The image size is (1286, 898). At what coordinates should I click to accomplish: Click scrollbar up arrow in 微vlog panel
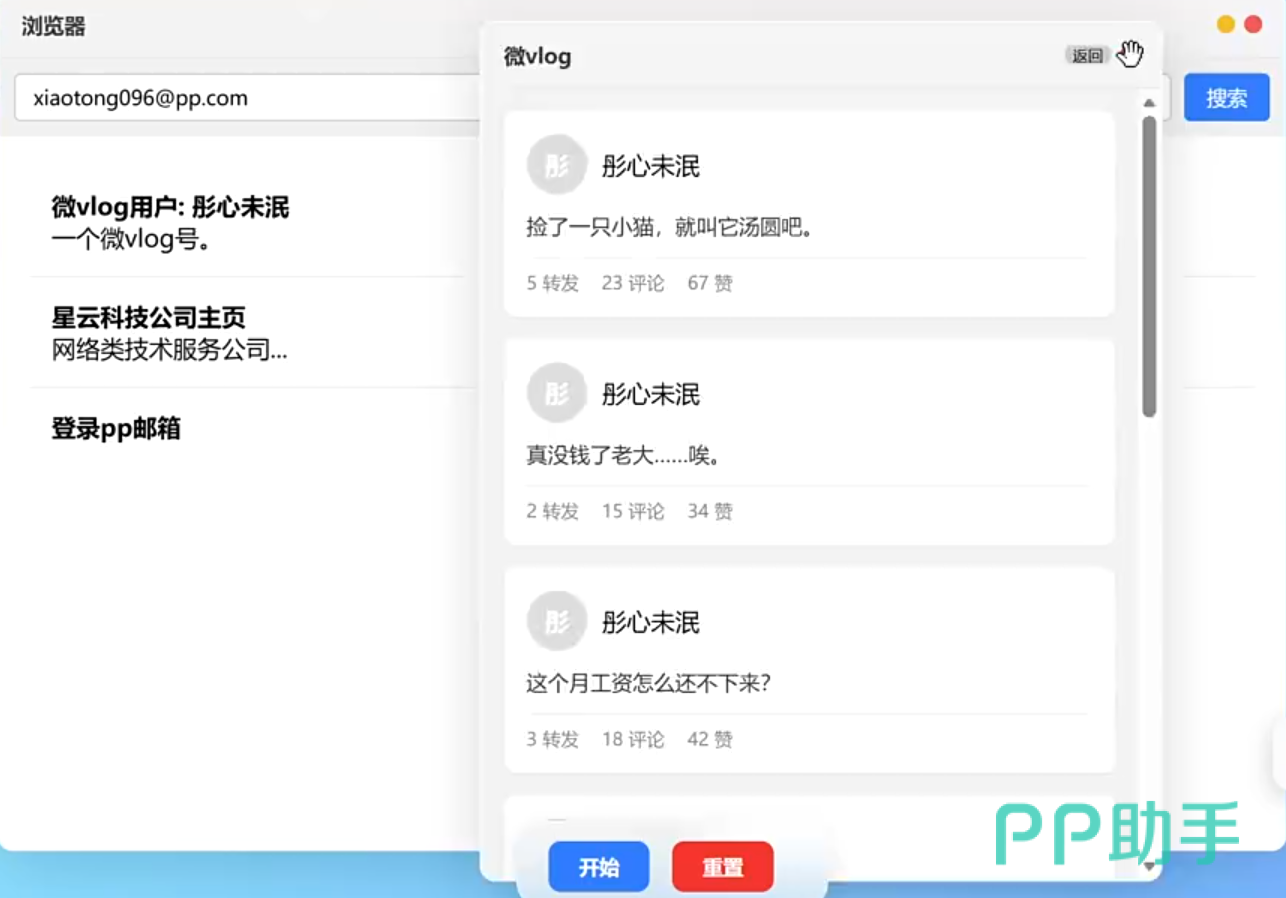pyautogui.click(x=1149, y=103)
